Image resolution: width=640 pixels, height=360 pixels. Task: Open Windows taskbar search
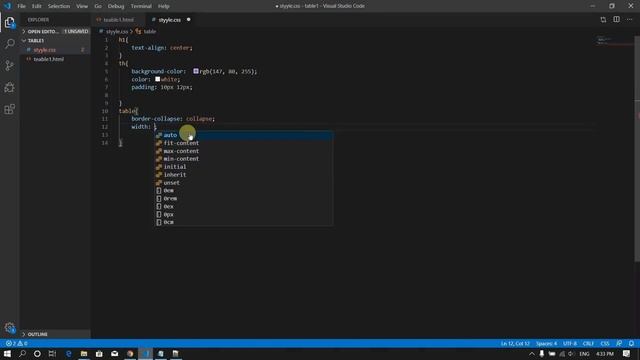pos(22,354)
